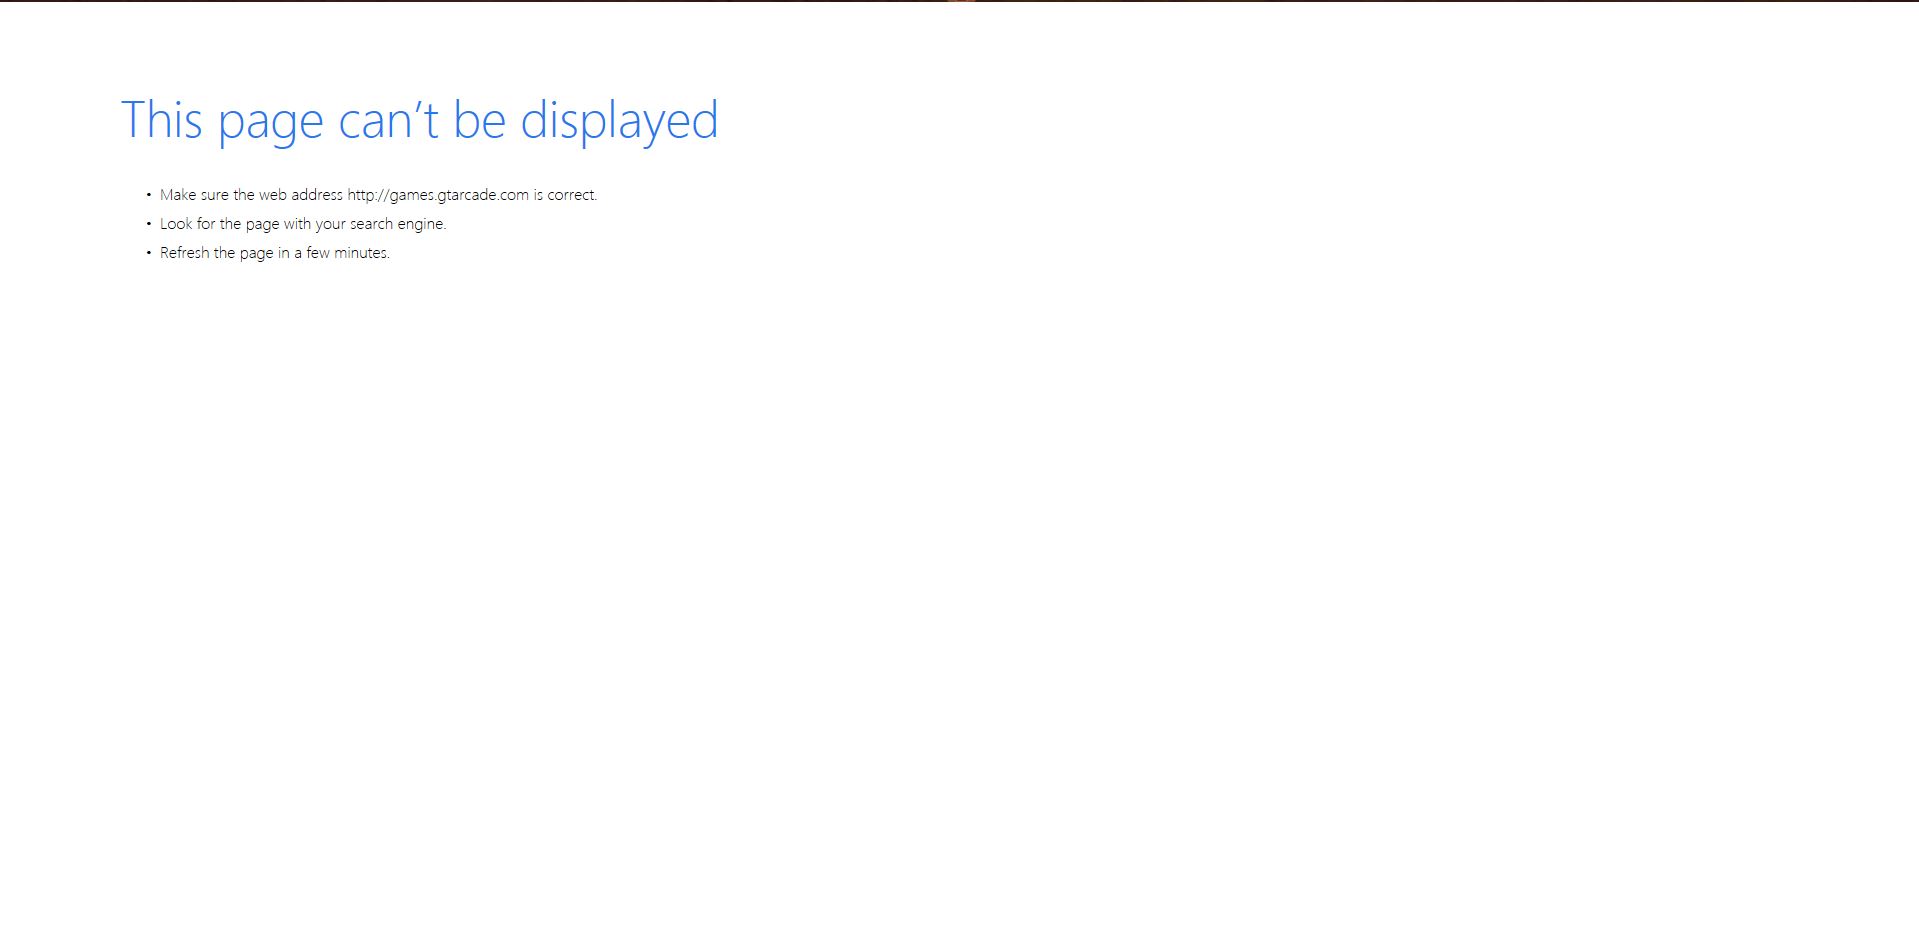1919x943 pixels.
Task: Click the "Refresh the page" suggestion text
Action: click(x=274, y=253)
